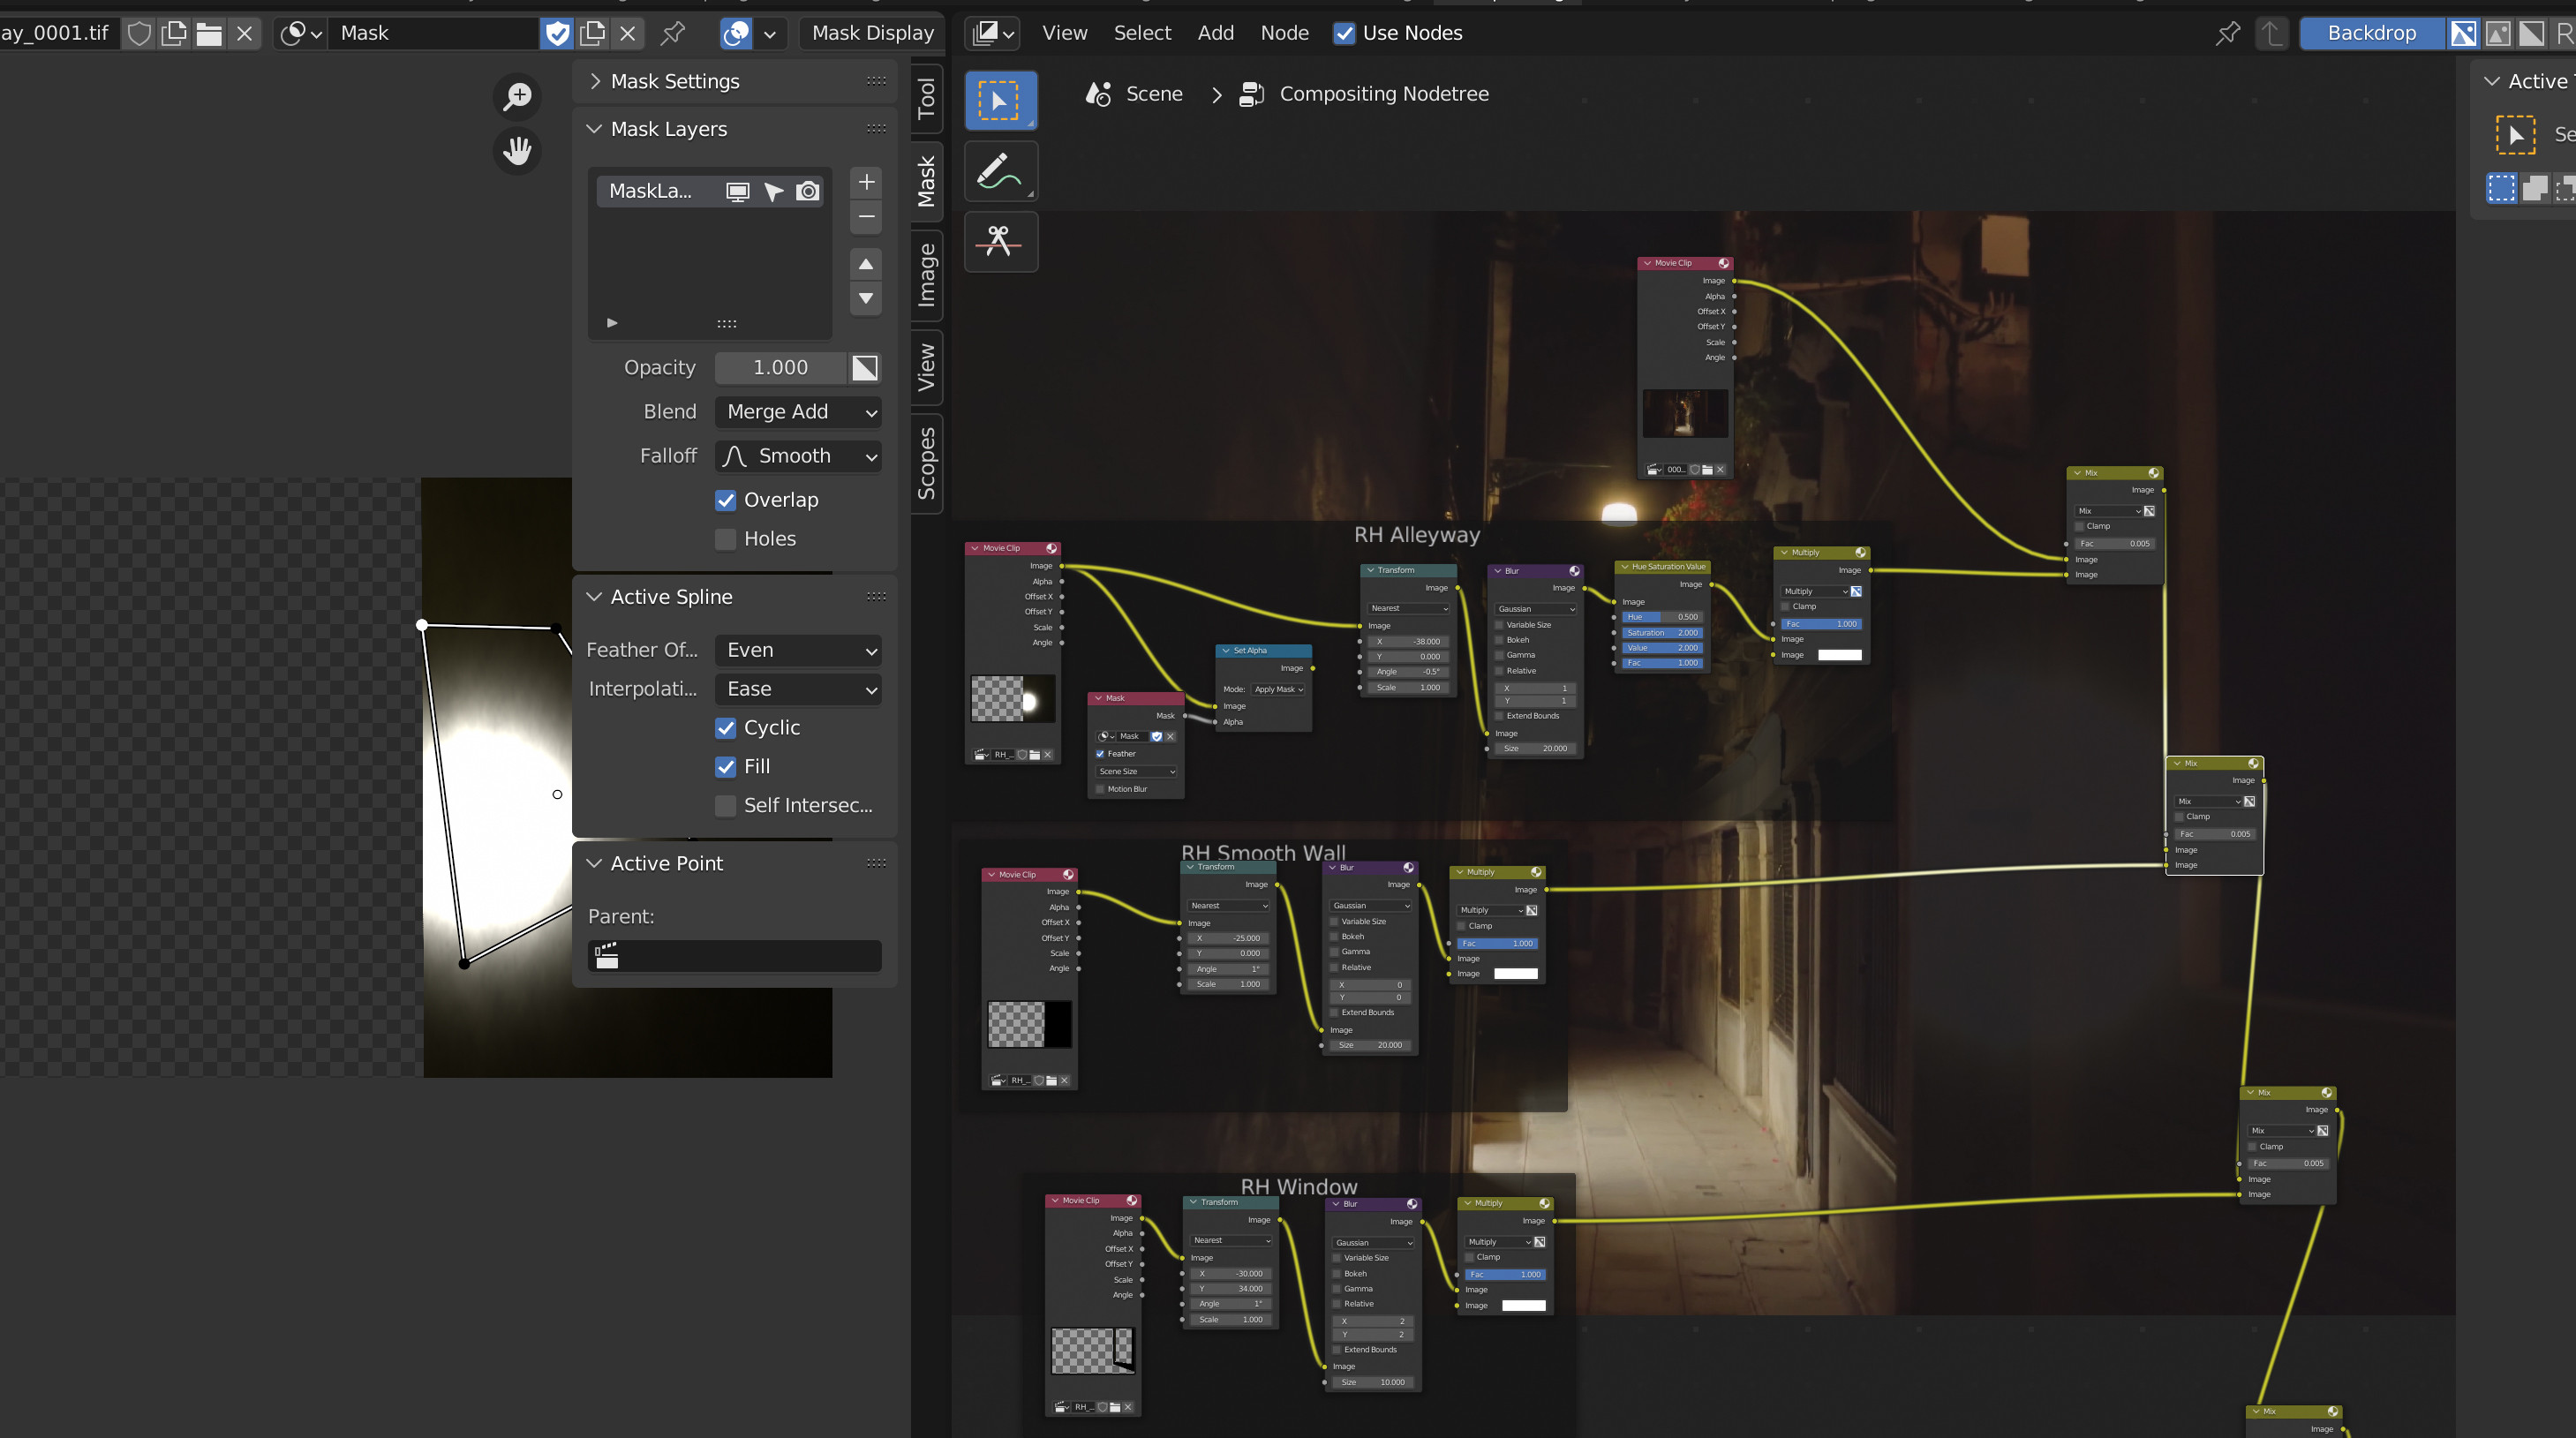
Task: Toggle fake user shield for Mask datablock
Action: (557, 33)
